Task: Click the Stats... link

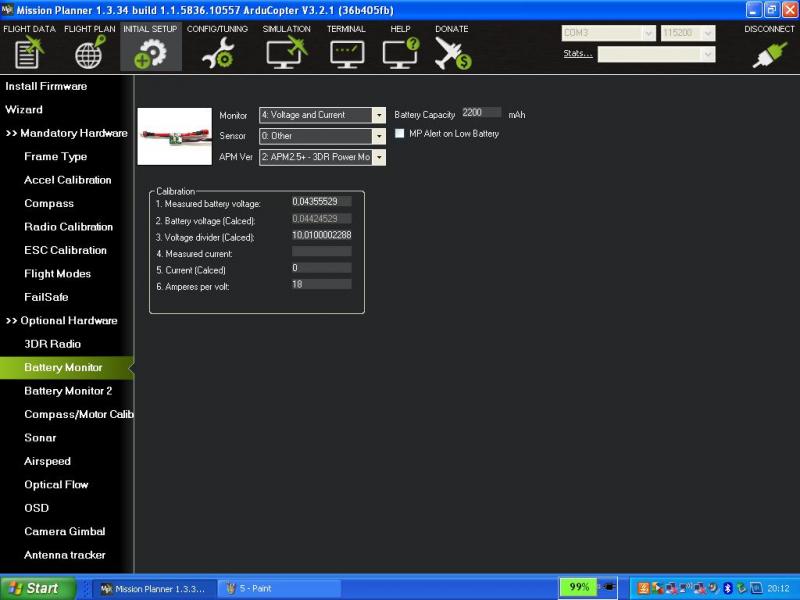Action: pyautogui.click(x=577, y=54)
